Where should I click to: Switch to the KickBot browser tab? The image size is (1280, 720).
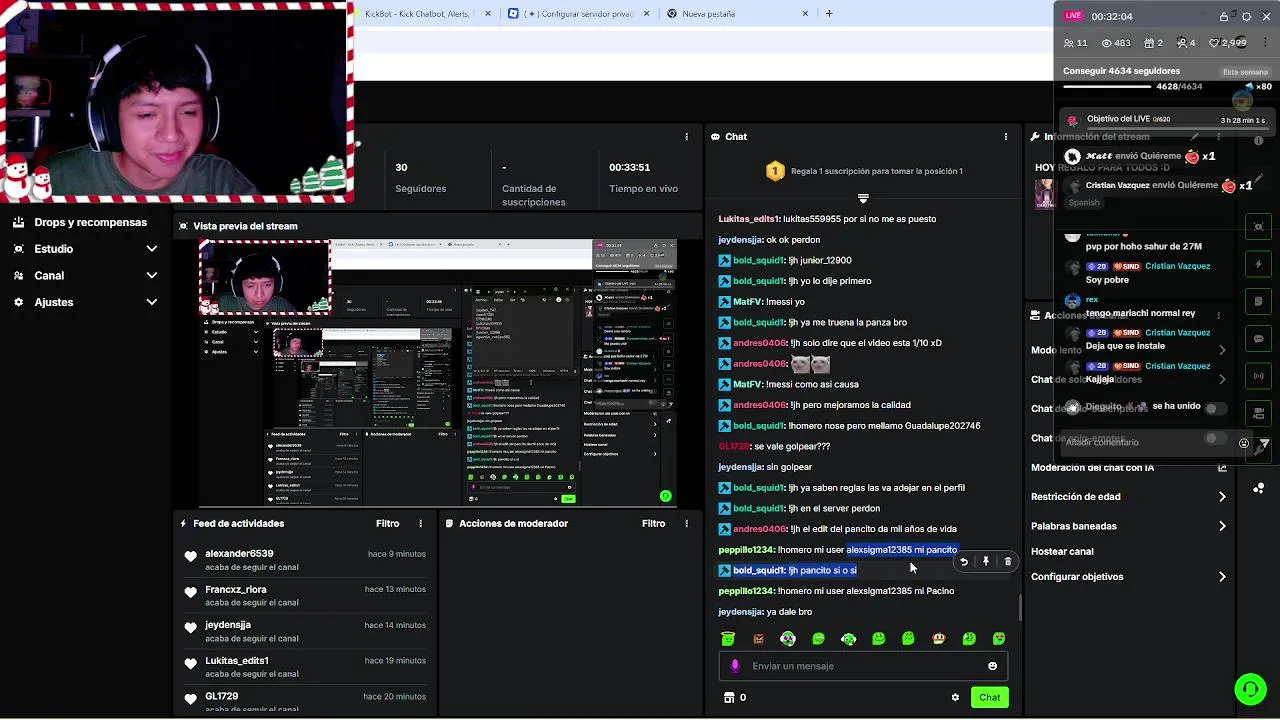tap(420, 14)
